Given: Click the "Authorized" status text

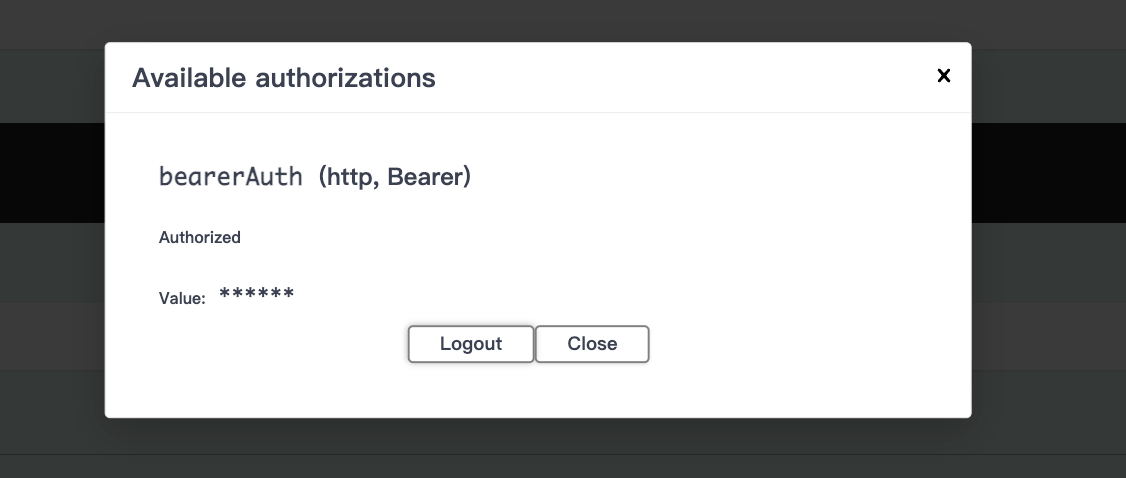Looking at the screenshot, I should pyautogui.click(x=200, y=238).
